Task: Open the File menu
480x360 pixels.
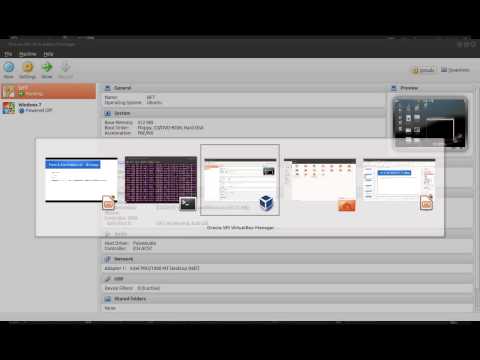Action: [x=8, y=54]
